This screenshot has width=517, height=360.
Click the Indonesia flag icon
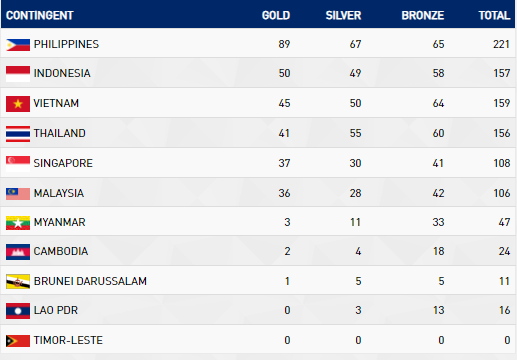point(18,74)
